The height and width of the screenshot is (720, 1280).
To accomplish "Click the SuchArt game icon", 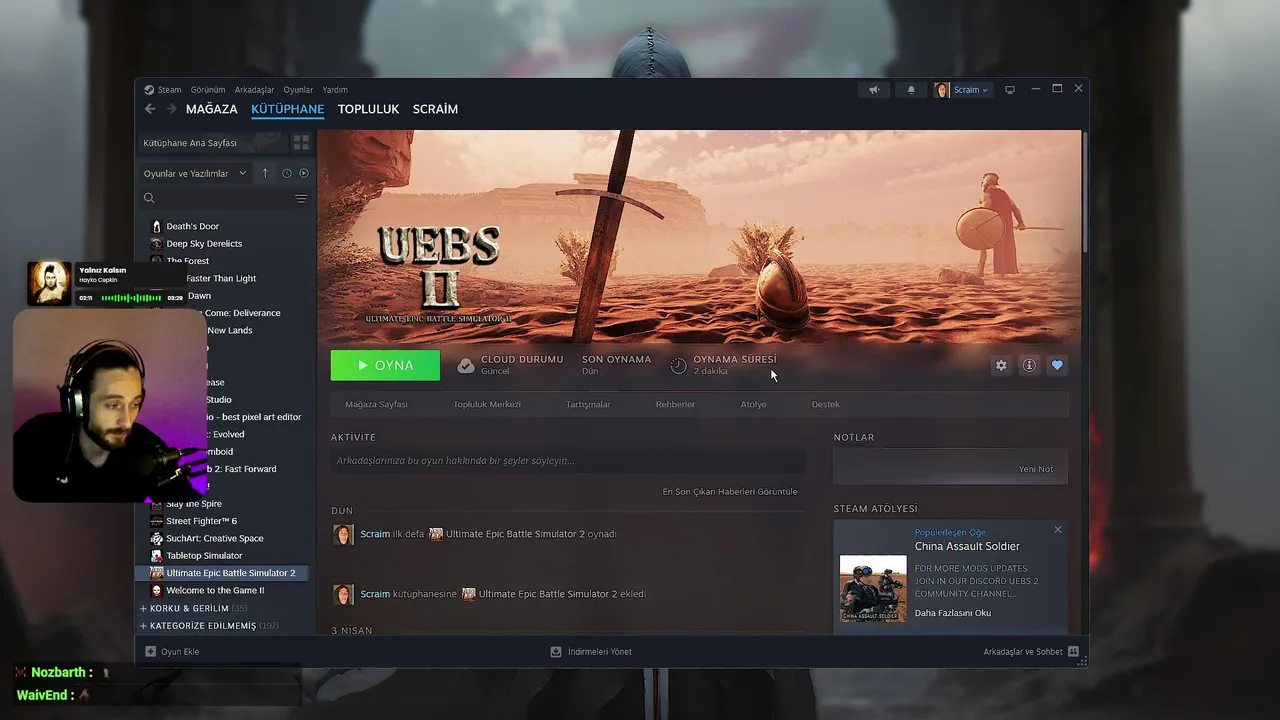I will 156,538.
